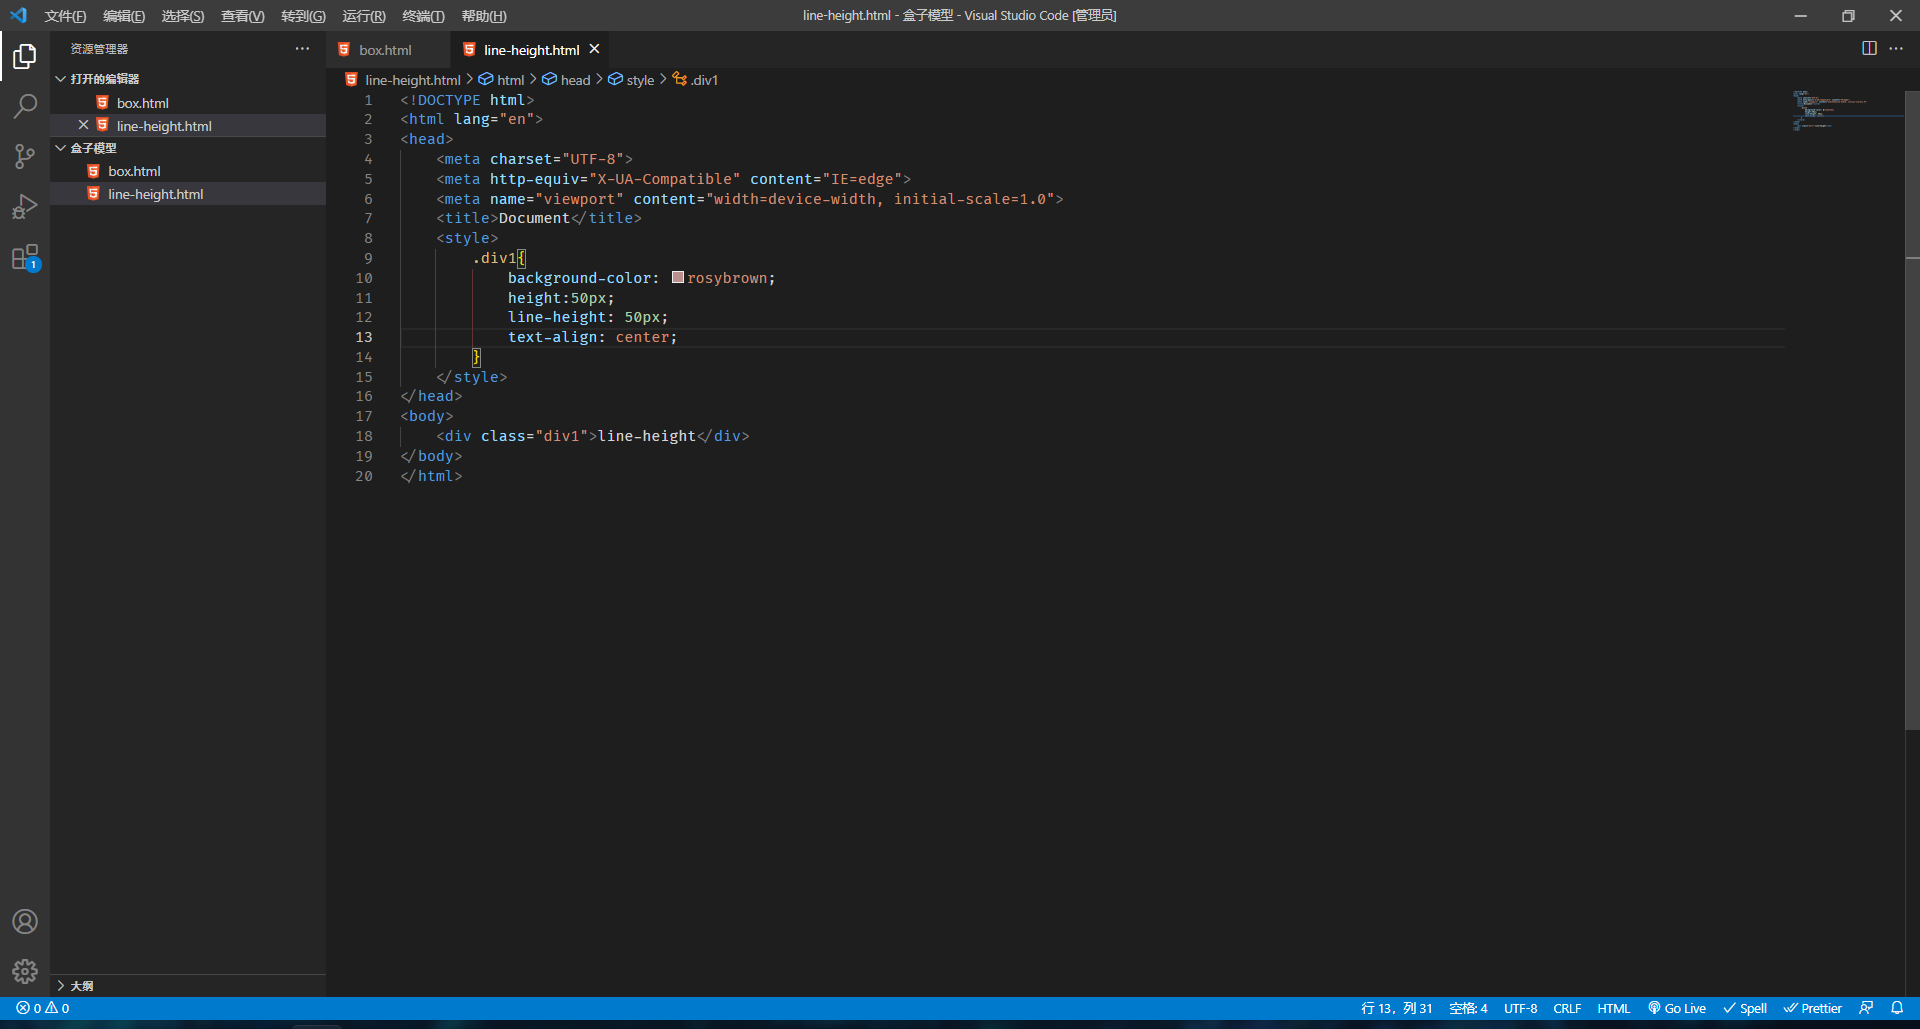The image size is (1920, 1029).
Task: Split the editor to the right
Action: pyautogui.click(x=1869, y=48)
